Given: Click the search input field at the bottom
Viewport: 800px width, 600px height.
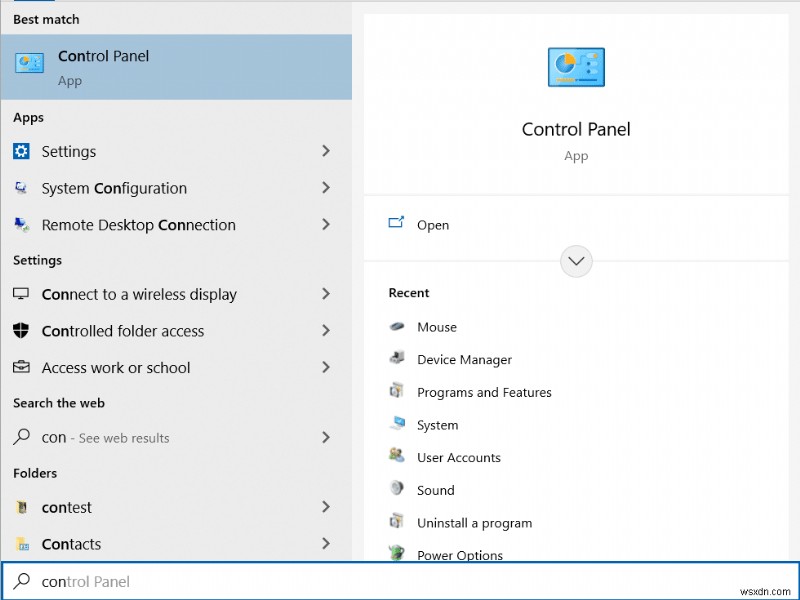Looking at the screenshot, I should pos(400,581).
